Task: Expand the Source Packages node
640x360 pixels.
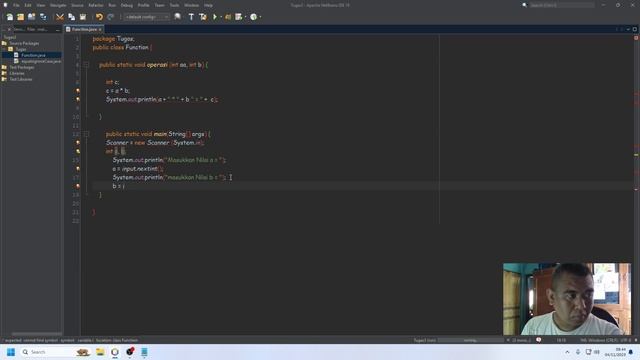Action: 4,43
